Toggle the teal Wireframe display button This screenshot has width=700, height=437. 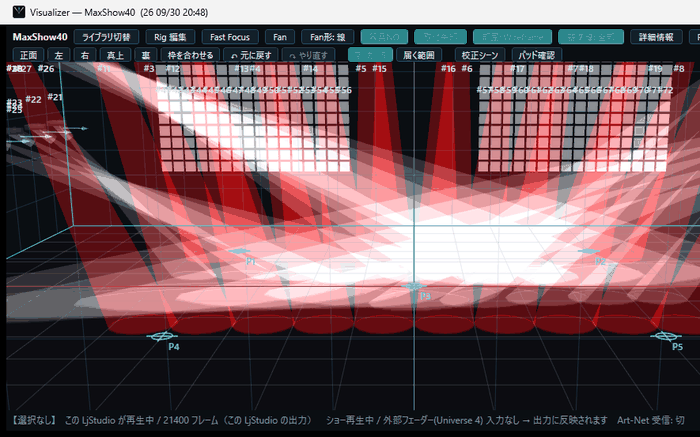tap(512, 37)
